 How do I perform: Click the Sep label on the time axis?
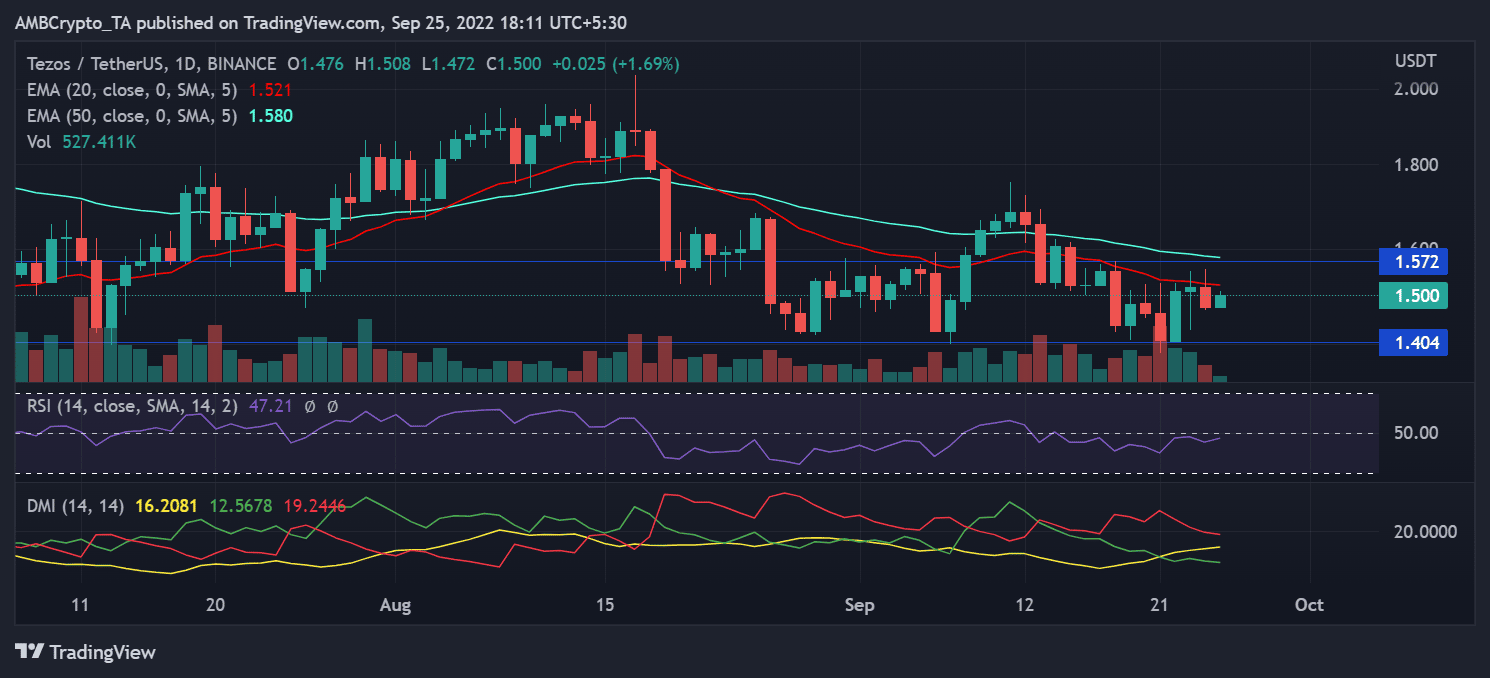(859, 605)
